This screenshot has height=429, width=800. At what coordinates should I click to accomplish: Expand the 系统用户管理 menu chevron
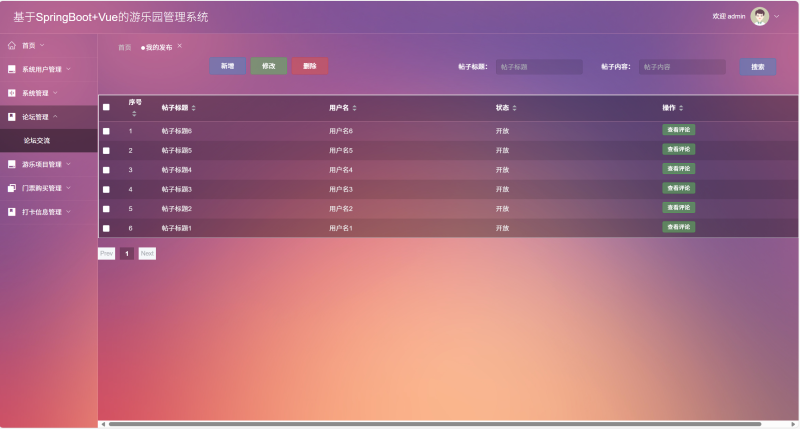[68, 69]
